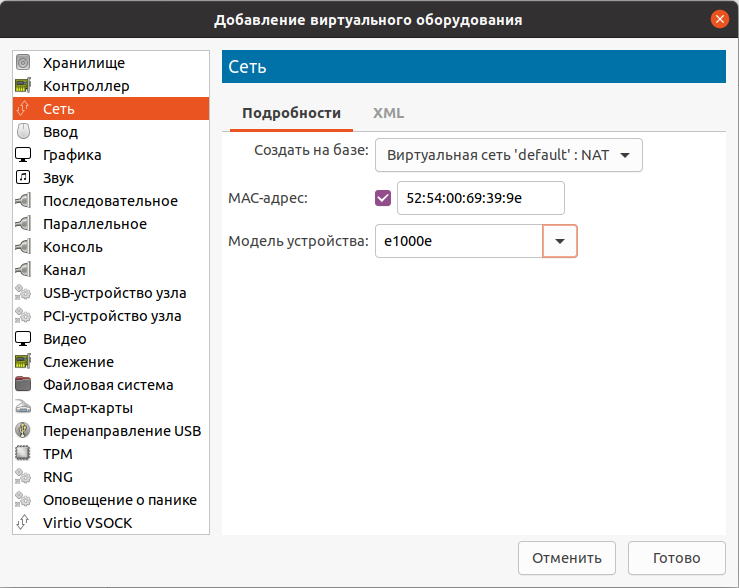Click the Сеть network arrows icon
The image size is (739, 588).
click(23, 108)
